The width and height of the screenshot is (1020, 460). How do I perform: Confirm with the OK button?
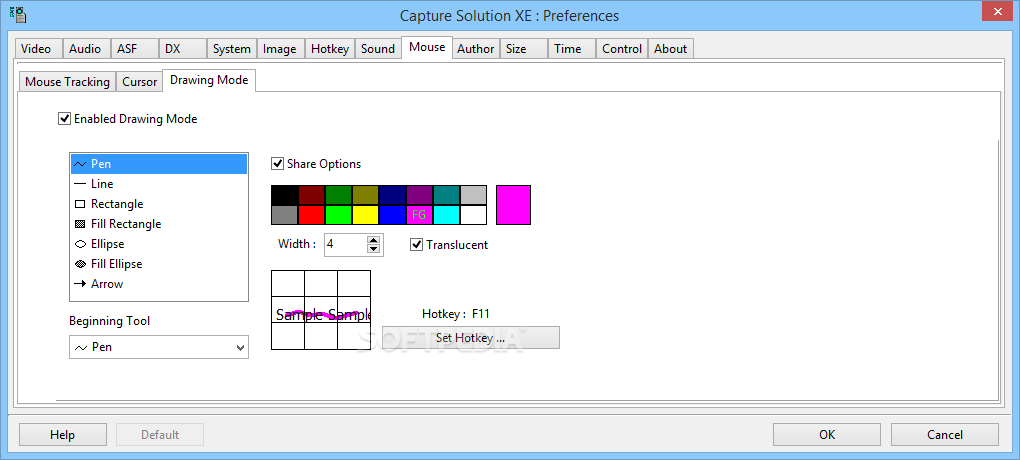(x=827, y=435)
